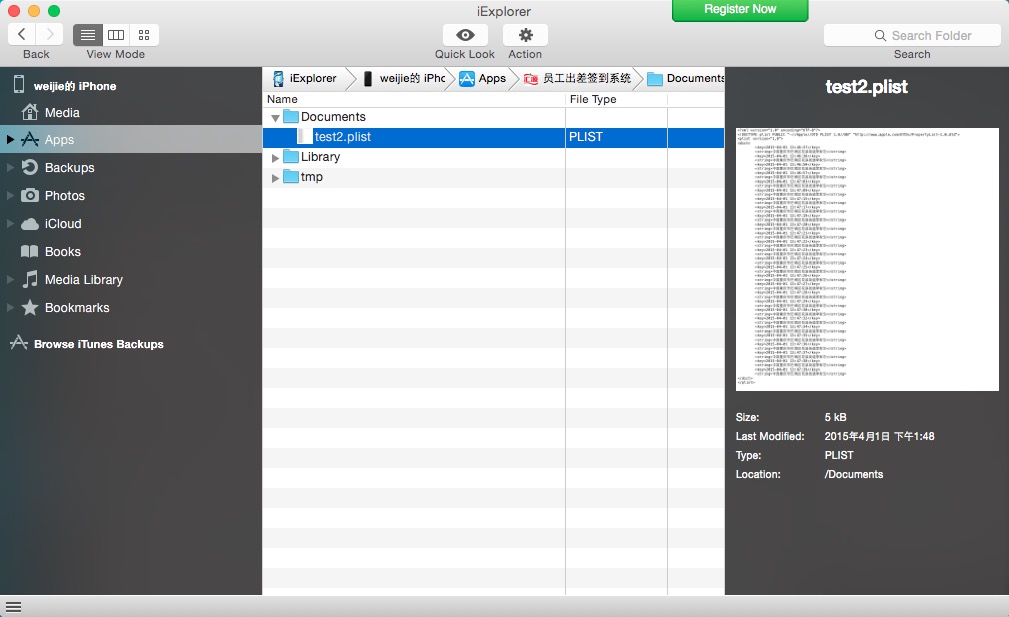1009x617 pixels.
Task: Click the Last Modified date value
Action: (879, 436)
